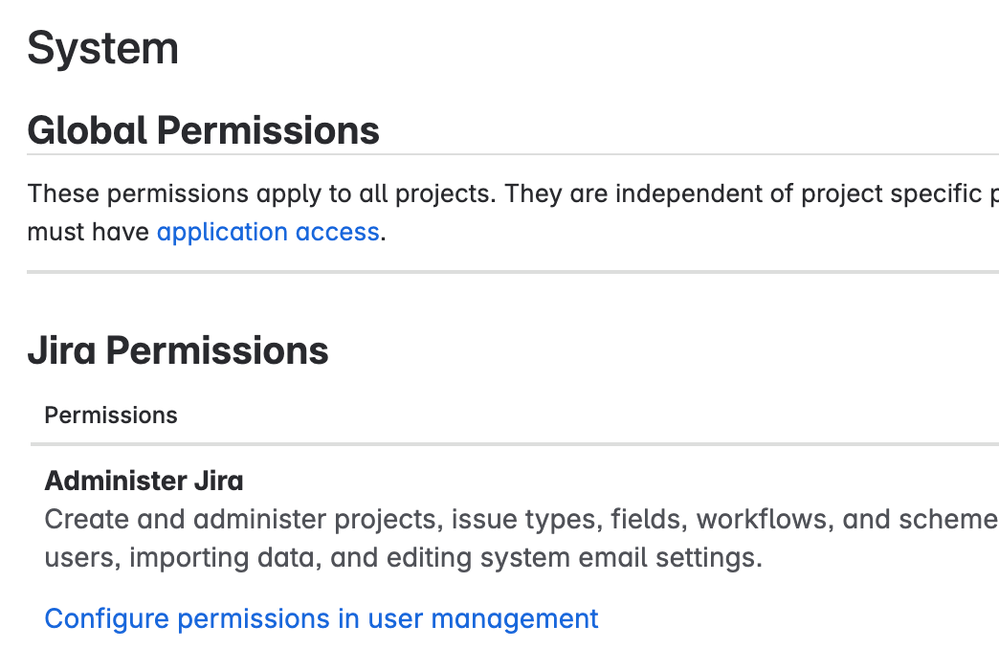Viewport: 999px width, 653px height.
Task: Click Configure permissions in user management
Action: tap(321, 619)
